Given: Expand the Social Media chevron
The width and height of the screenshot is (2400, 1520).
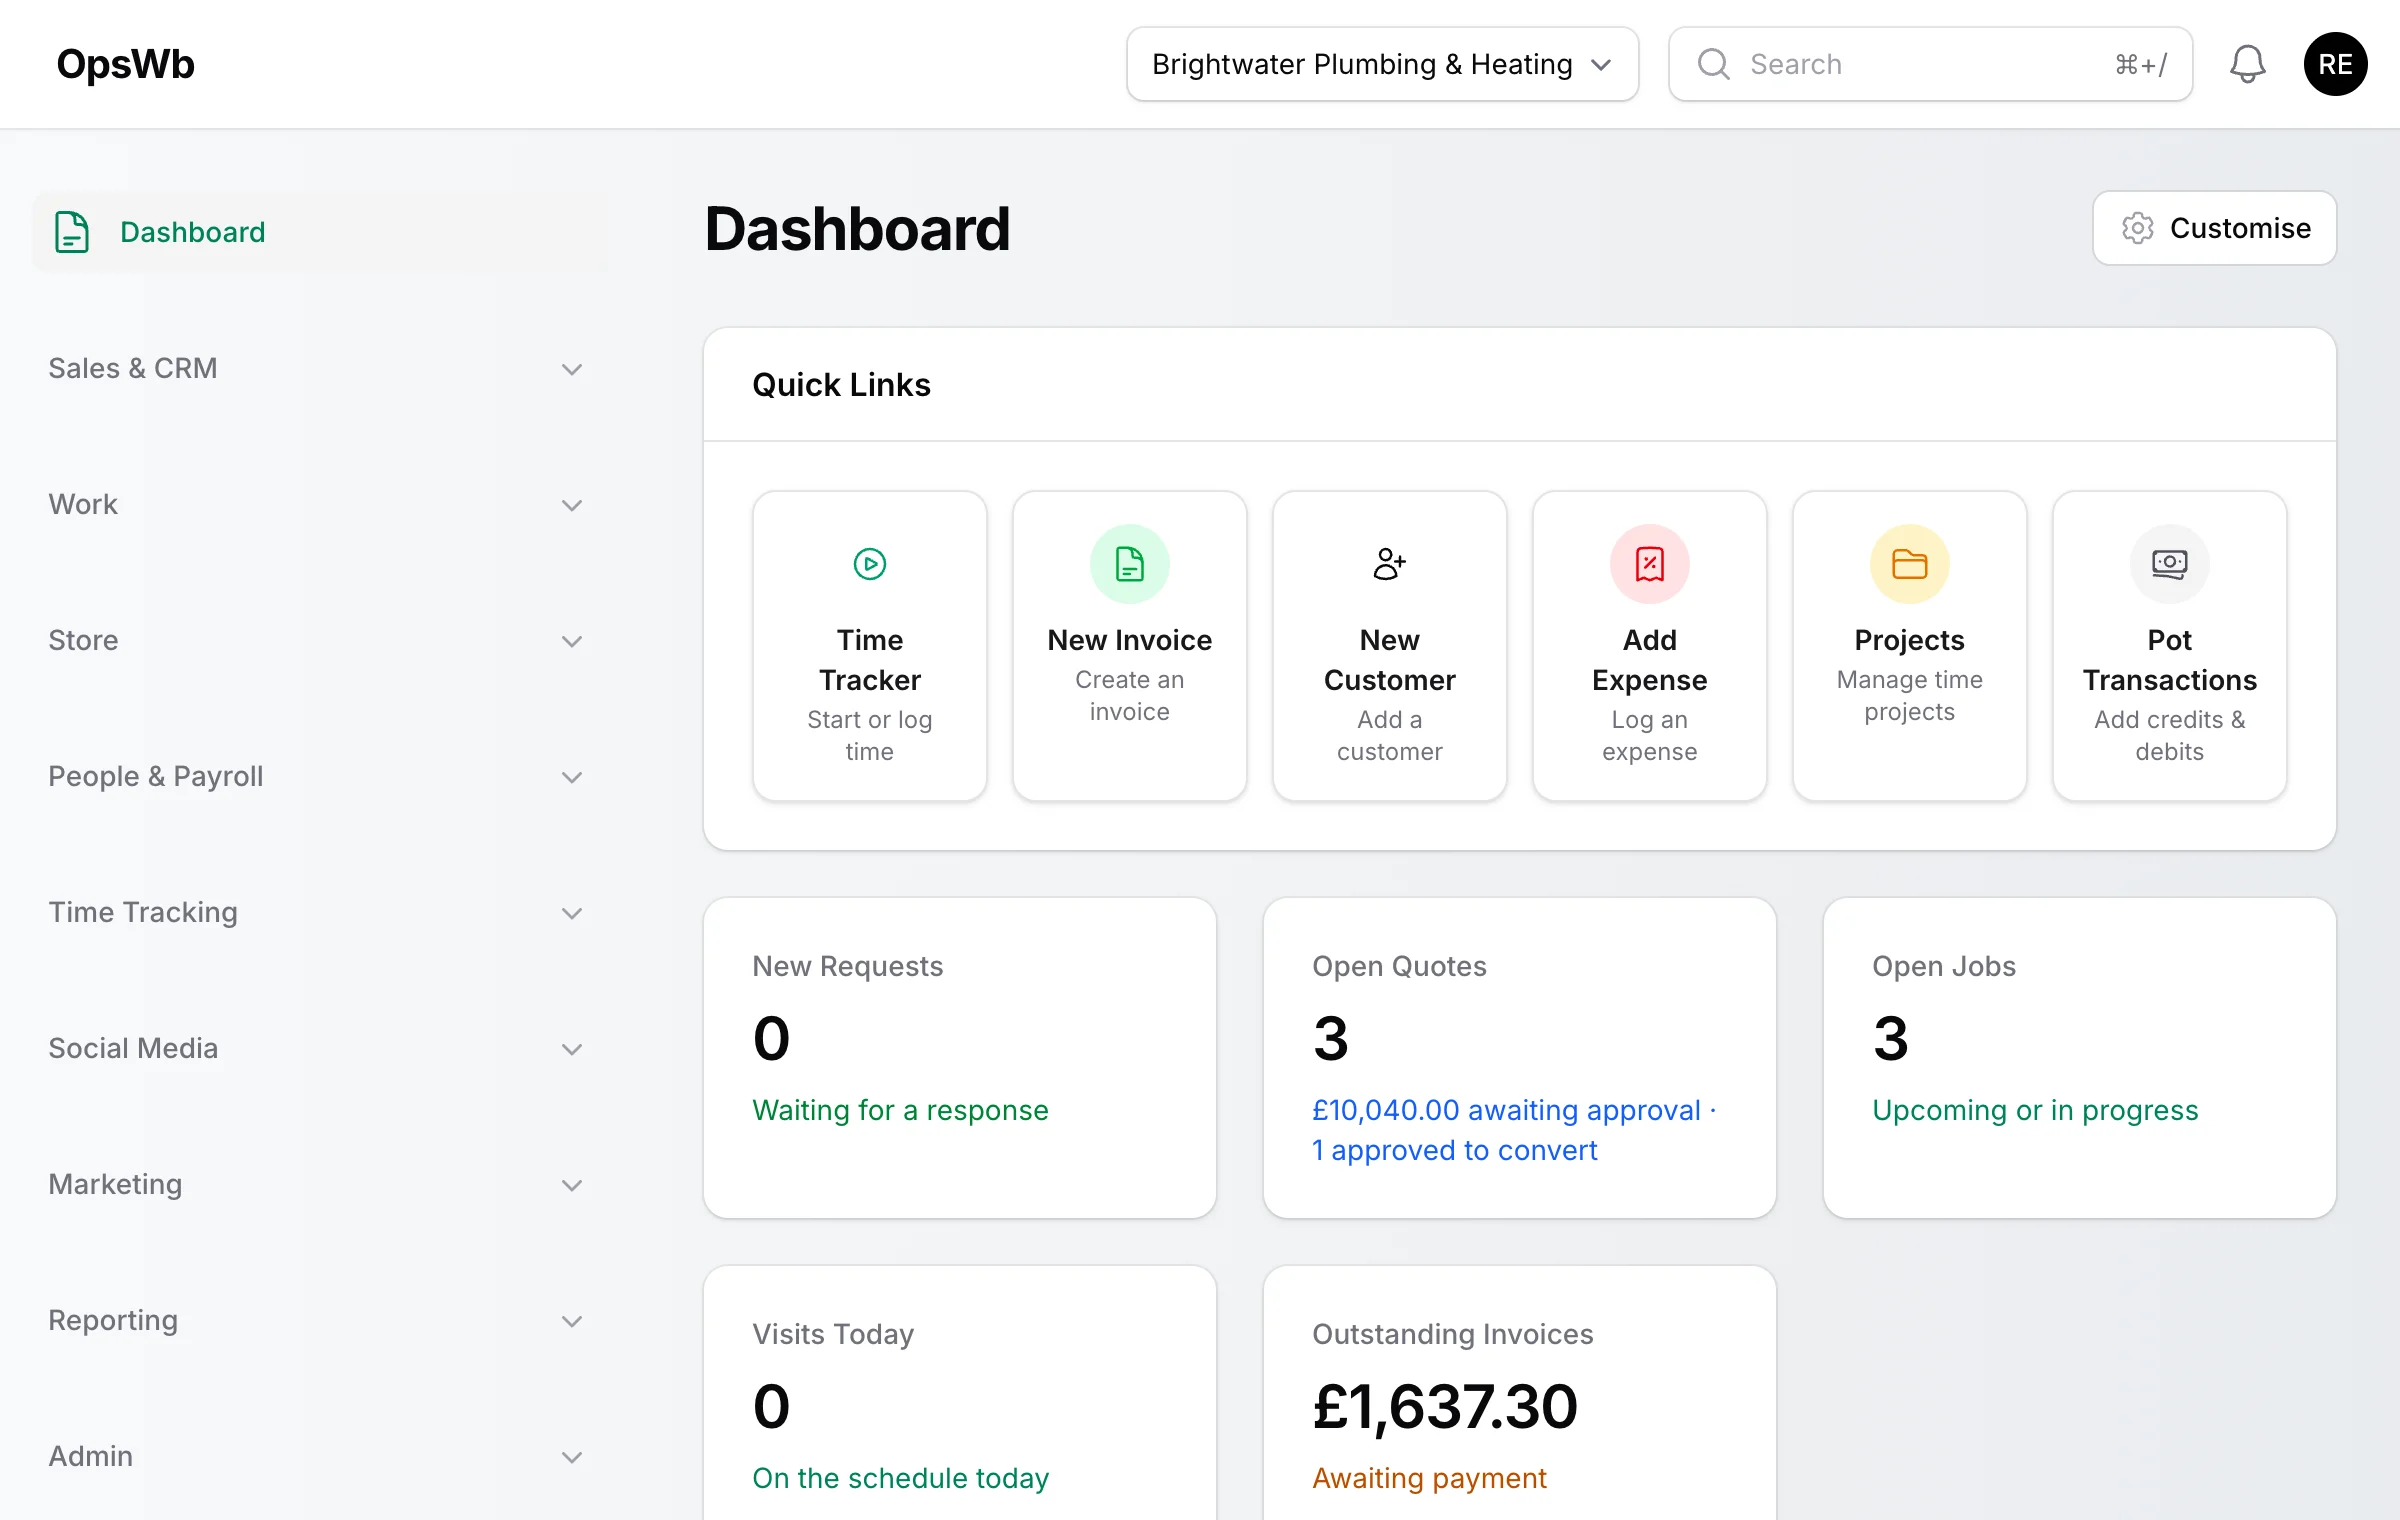Looking at the screenshot, I should [572, 1049].
